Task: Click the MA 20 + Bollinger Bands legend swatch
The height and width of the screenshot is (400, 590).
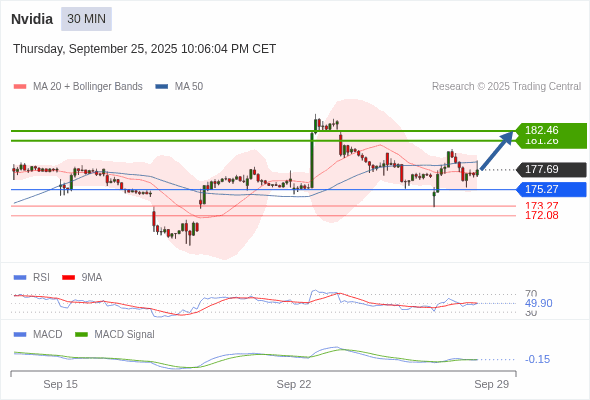Action: coord(20,87)
